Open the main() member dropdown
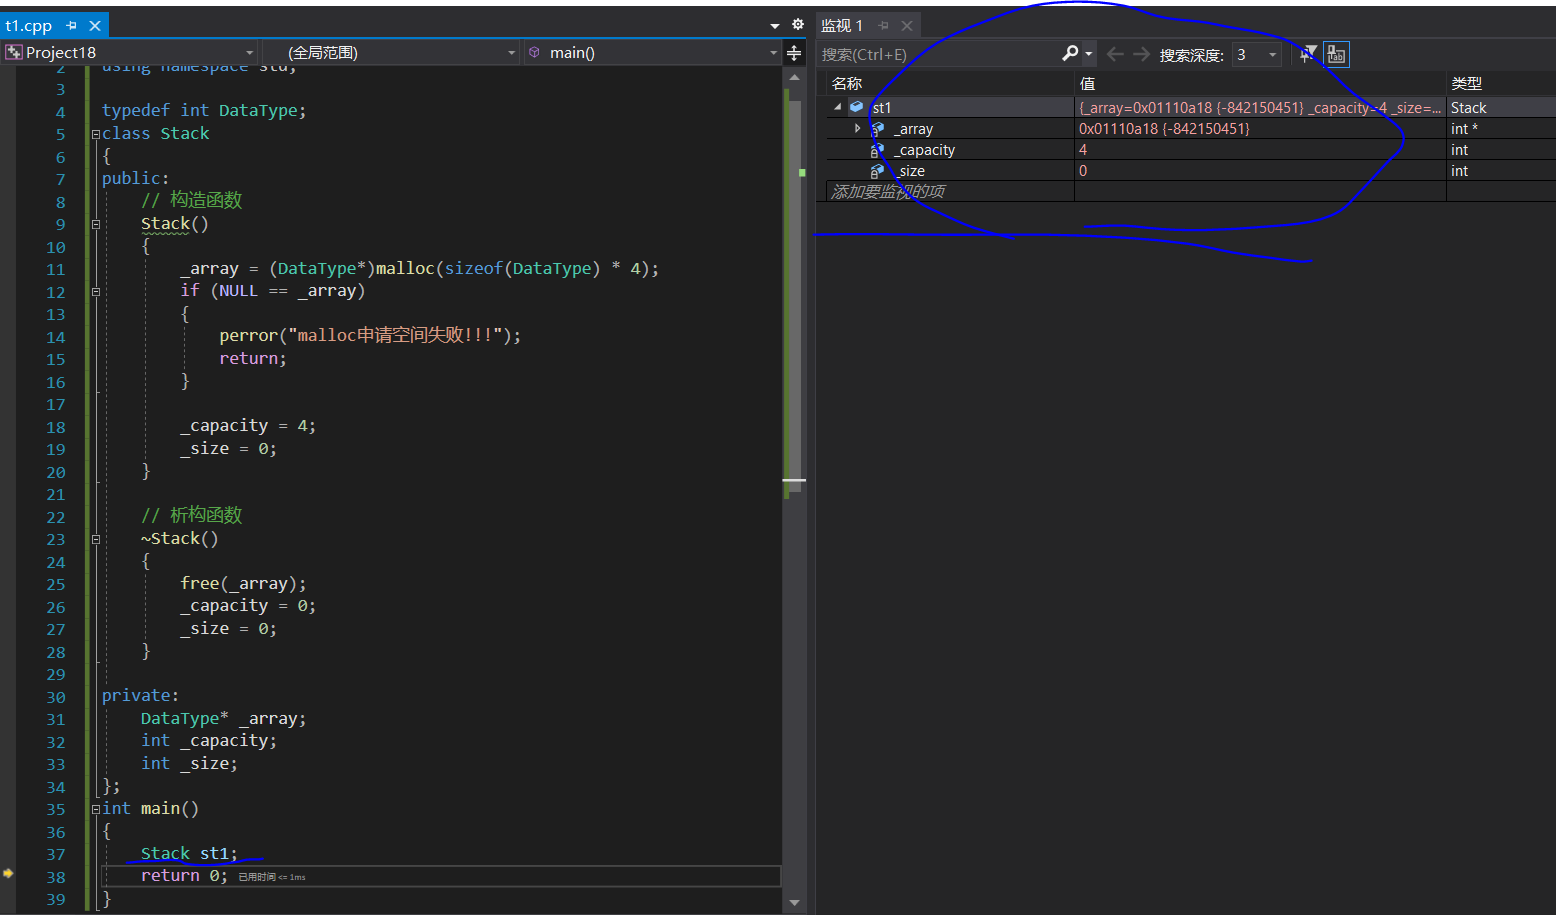Screen dimensions: 1556x915 point(652,52)
